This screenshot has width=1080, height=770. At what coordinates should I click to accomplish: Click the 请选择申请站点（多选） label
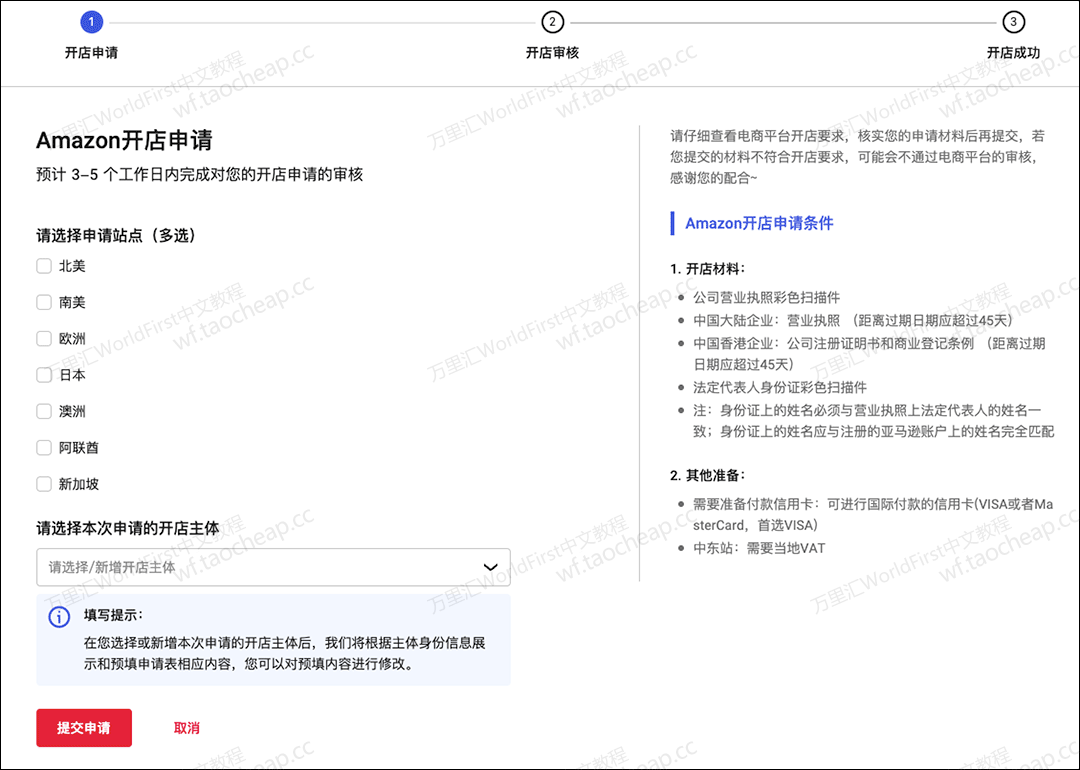[x=116, y=236]
